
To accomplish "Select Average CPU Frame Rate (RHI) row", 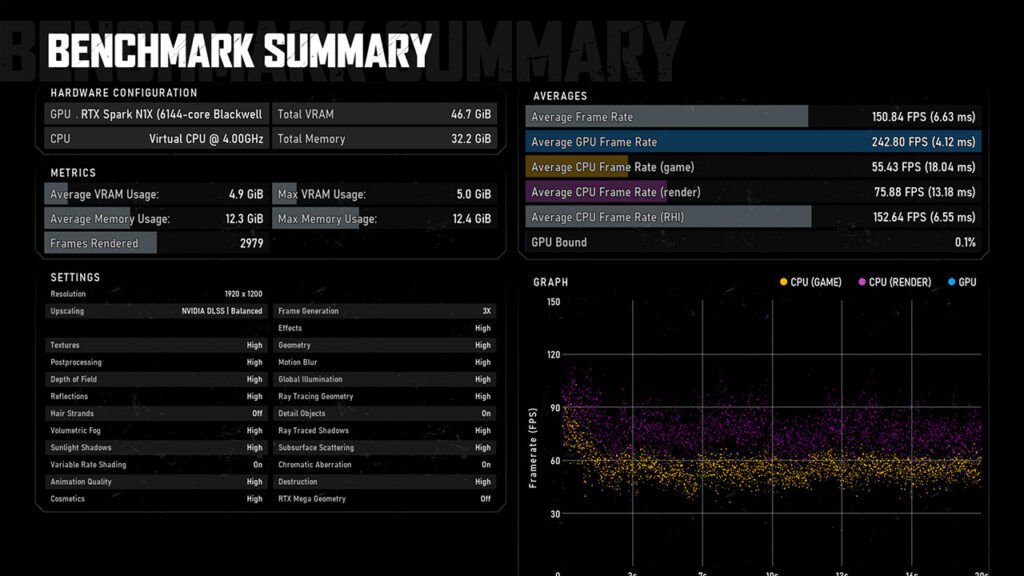I will [x=754, y=217].
